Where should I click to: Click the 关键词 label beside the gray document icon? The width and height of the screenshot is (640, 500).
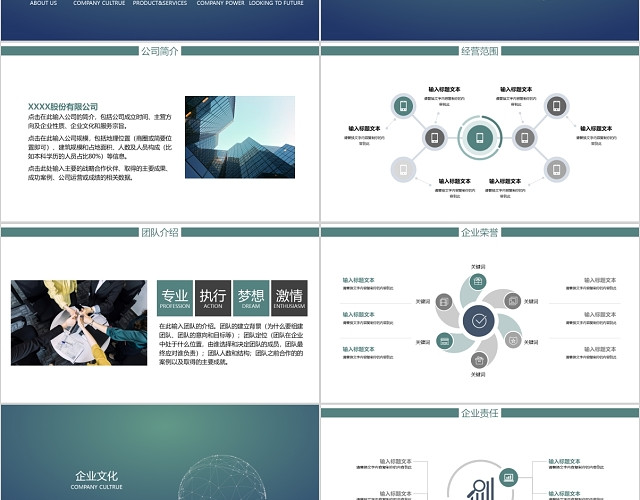click(423, 301)
